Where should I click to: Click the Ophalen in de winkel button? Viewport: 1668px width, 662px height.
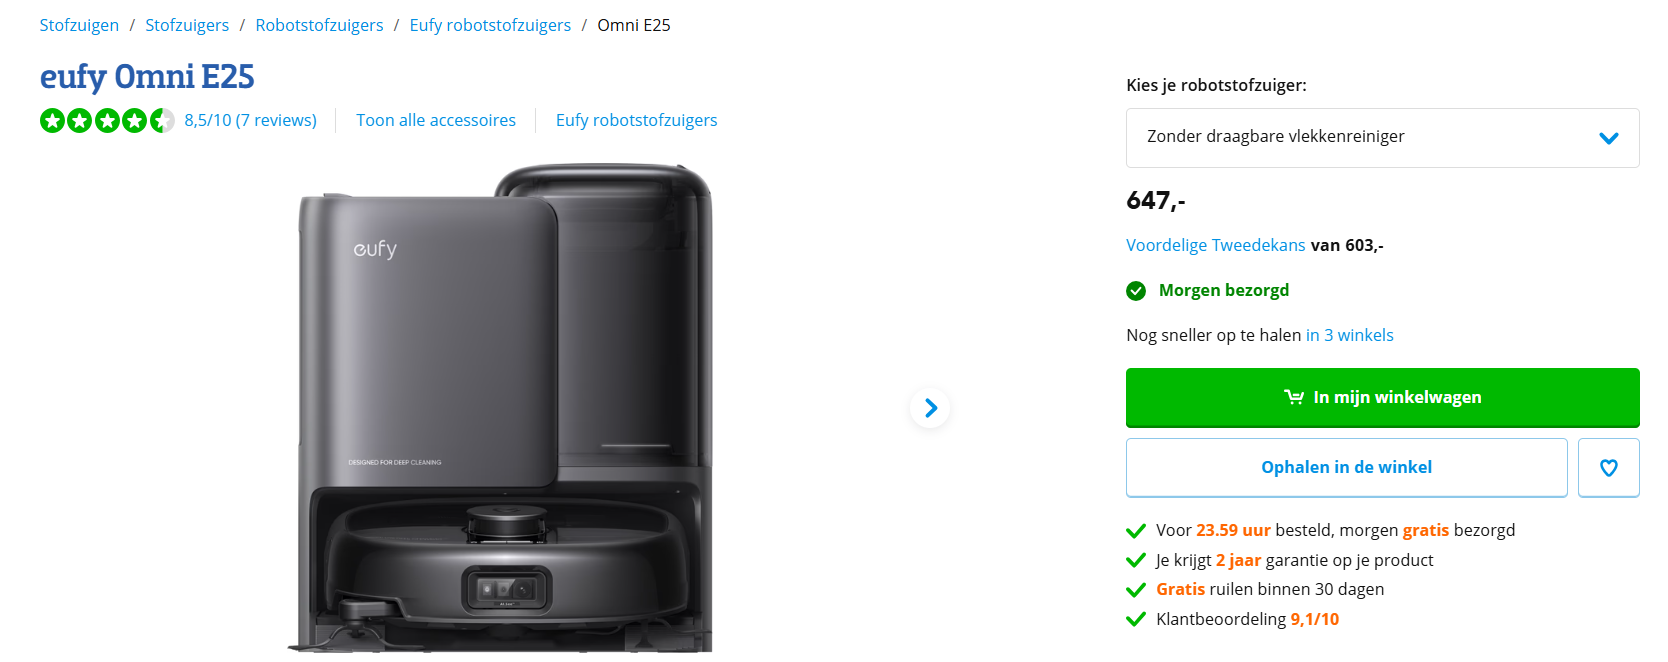coord(1346,467)
